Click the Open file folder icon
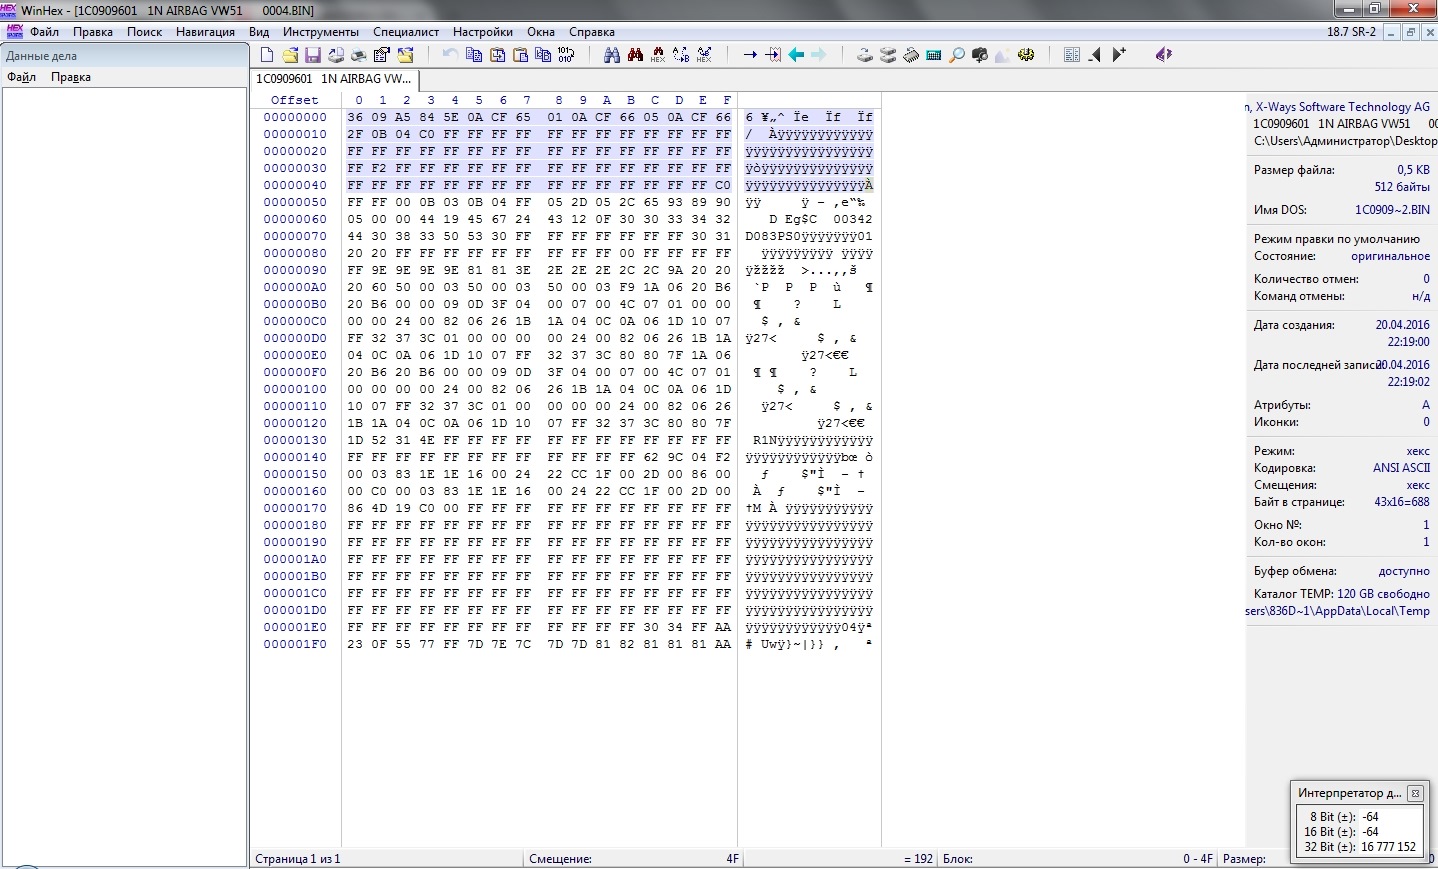This screenshot has height=869, width=1438. (290, 55)
